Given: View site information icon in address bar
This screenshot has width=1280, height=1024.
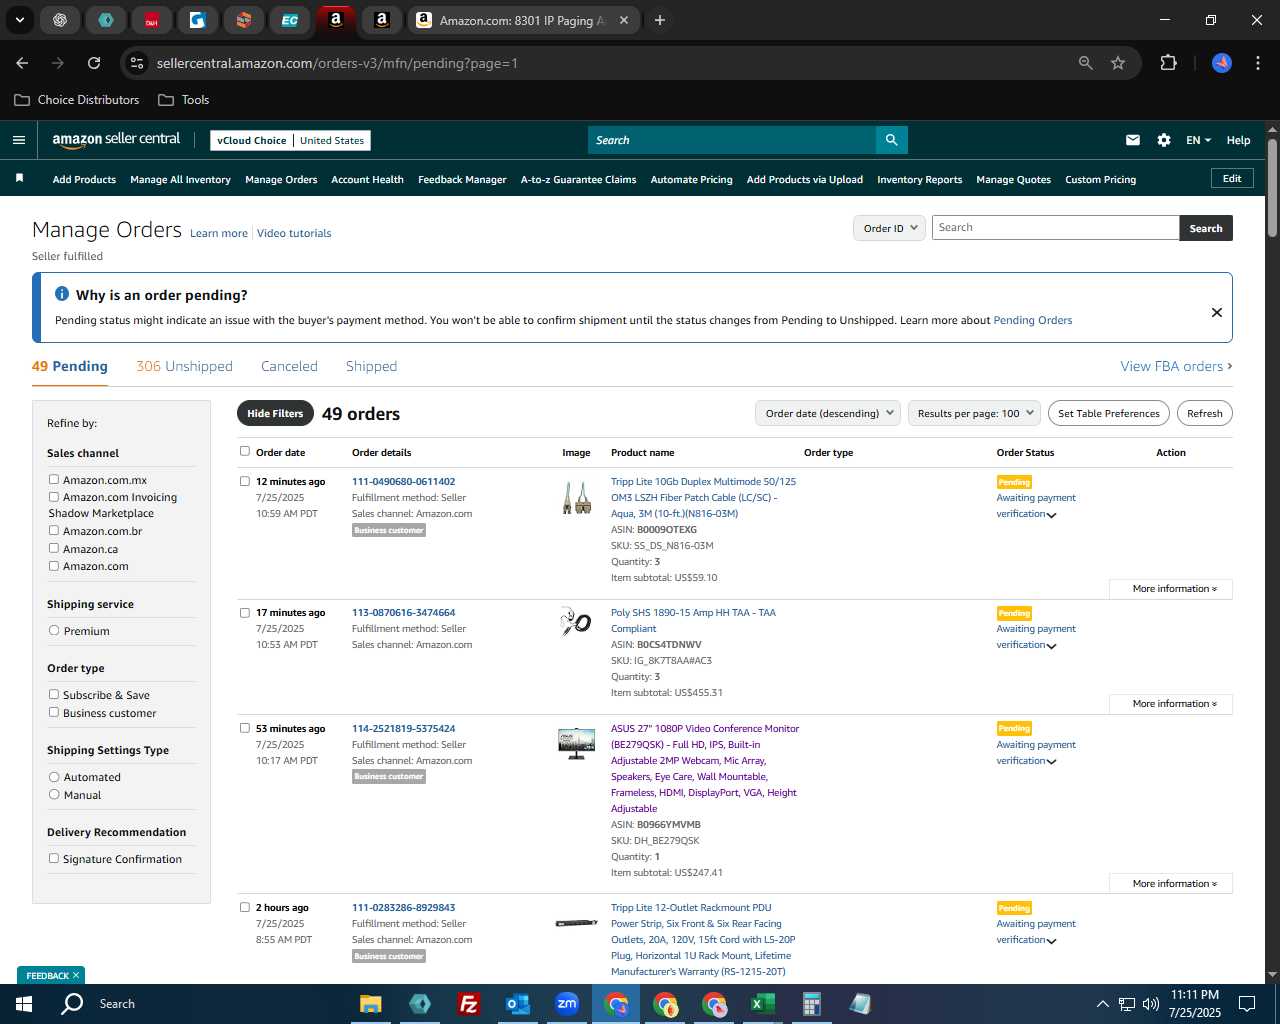Looking at the screenshot, I should tap(137, 63).
